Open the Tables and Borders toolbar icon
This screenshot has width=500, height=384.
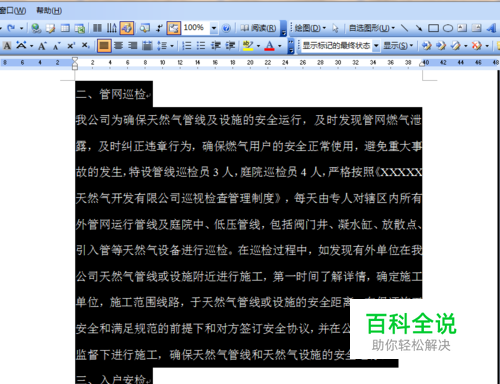(x=51, y=28)
